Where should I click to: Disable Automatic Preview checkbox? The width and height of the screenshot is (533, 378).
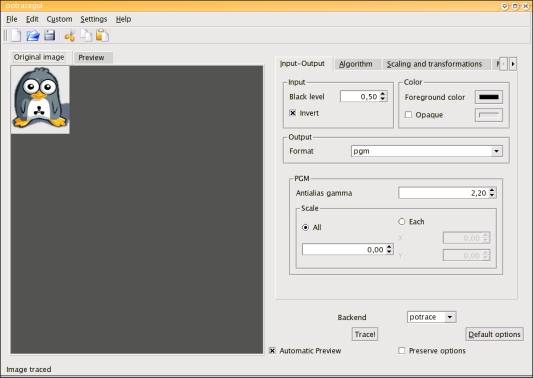tap(272, 350)
